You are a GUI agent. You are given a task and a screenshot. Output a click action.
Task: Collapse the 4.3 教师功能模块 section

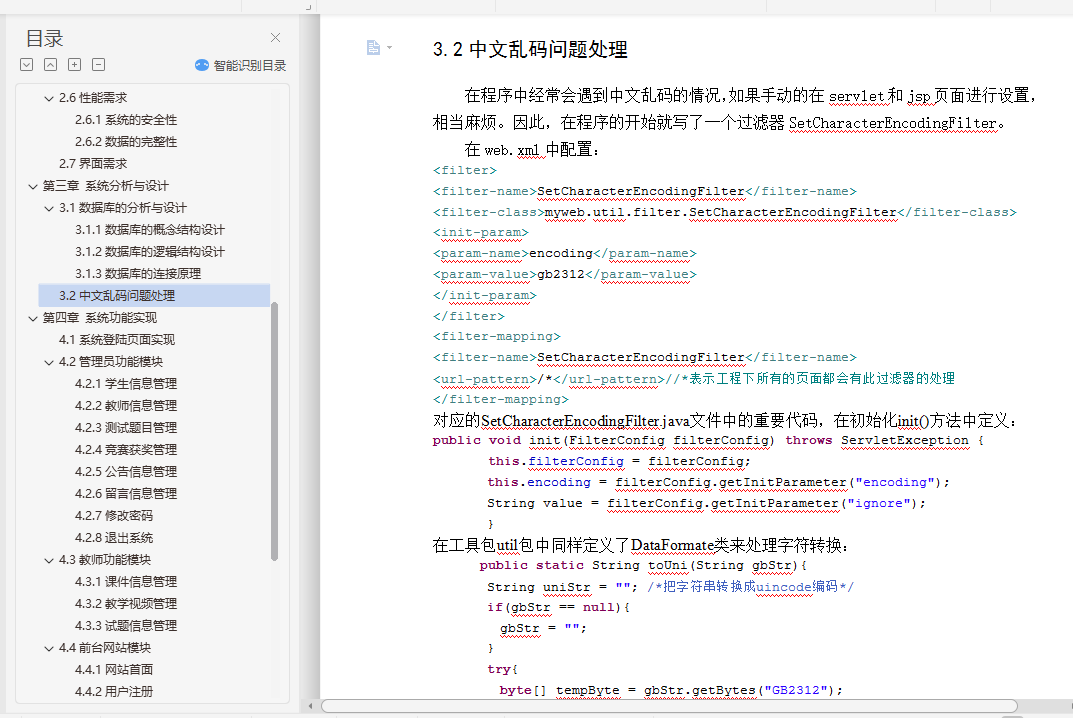point(49,560)
